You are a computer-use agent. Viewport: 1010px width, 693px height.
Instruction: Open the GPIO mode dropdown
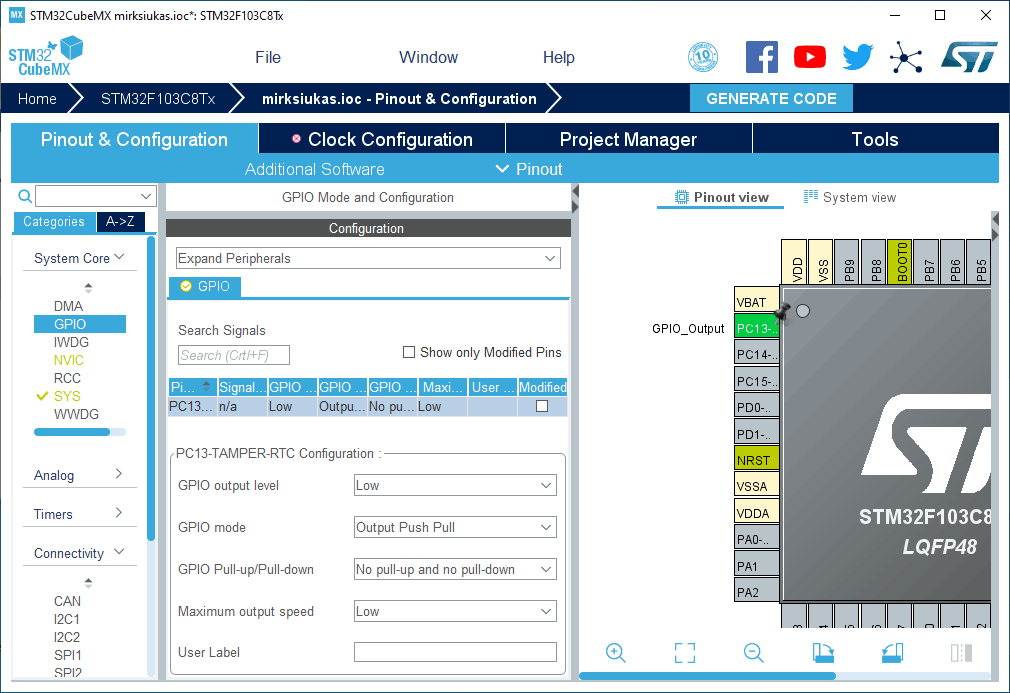[455, 527]
